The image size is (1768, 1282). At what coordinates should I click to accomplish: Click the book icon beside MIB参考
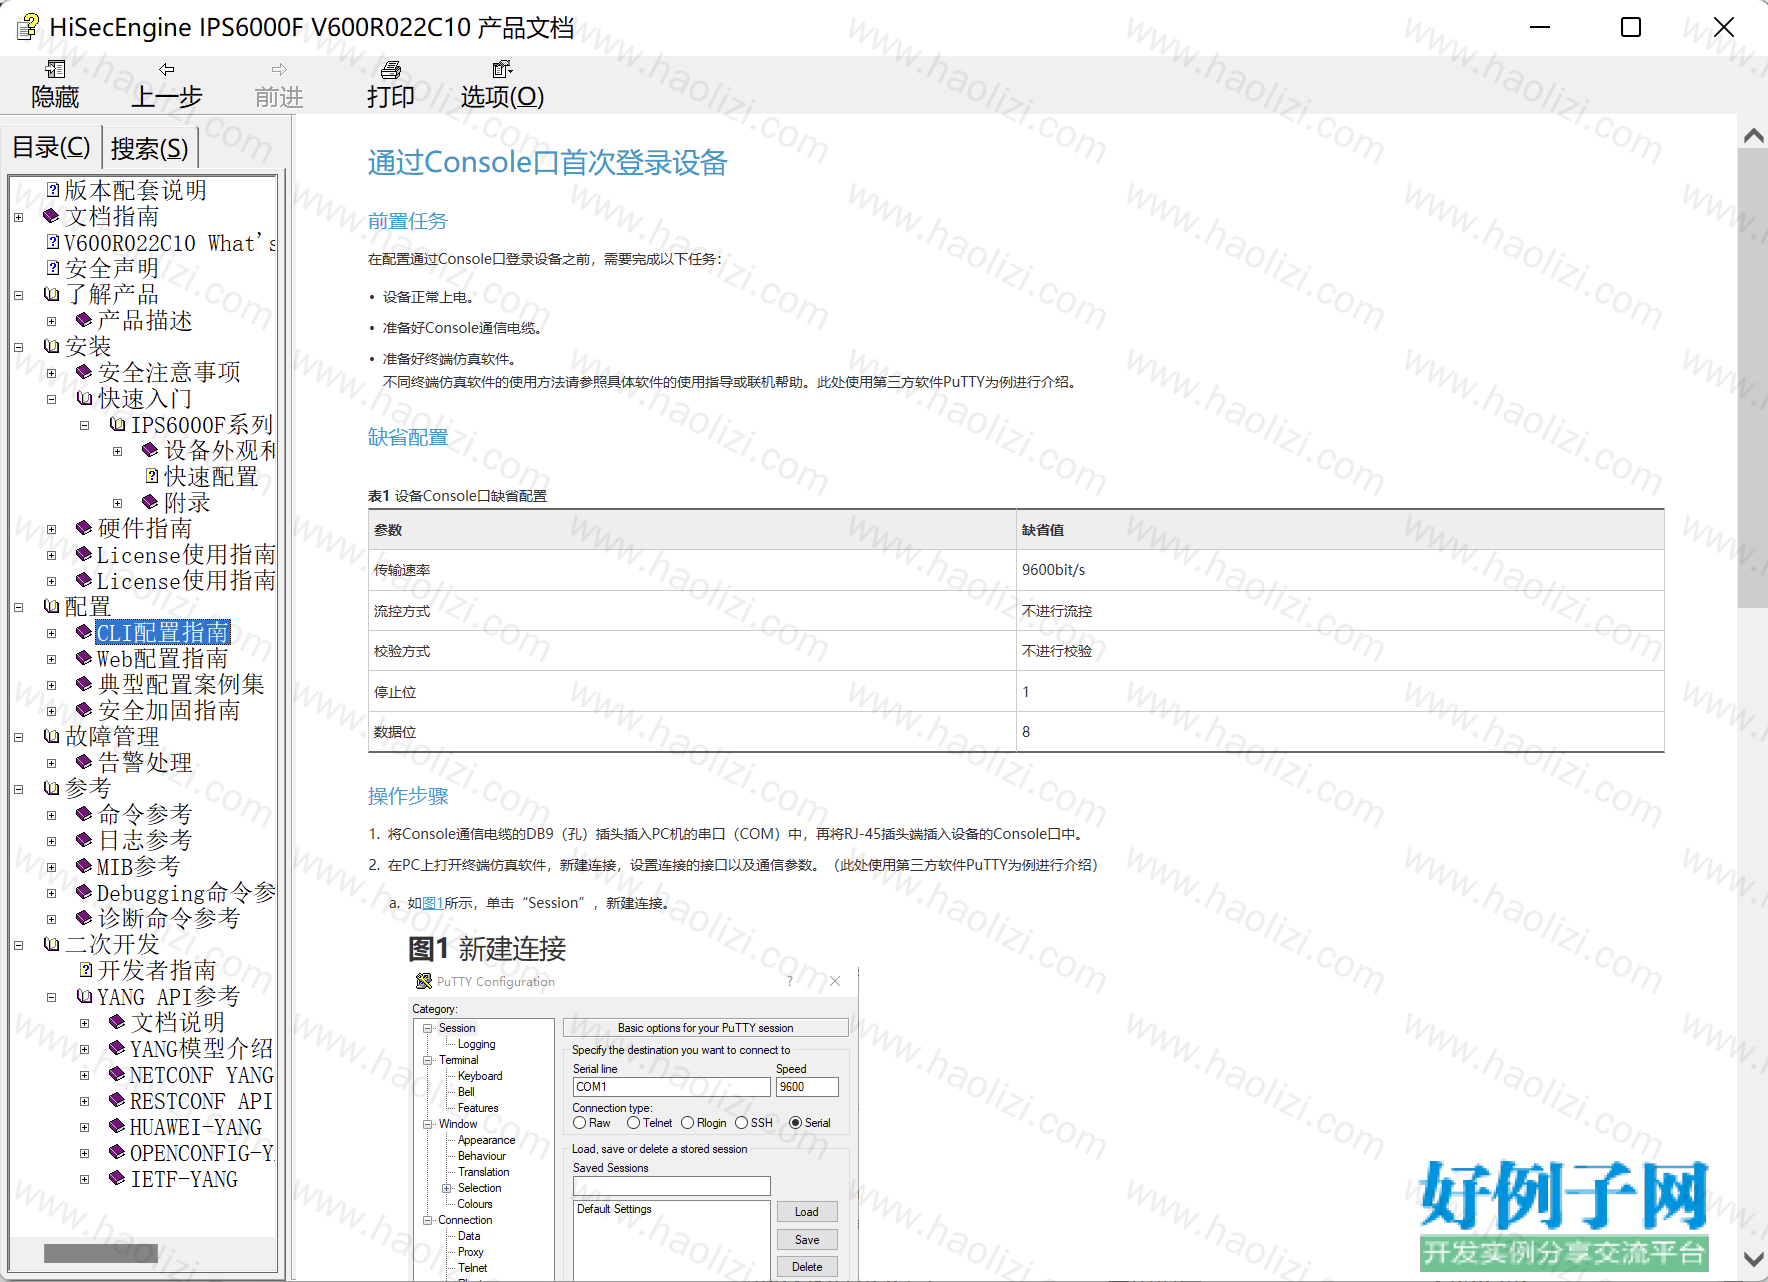(85, 866)
